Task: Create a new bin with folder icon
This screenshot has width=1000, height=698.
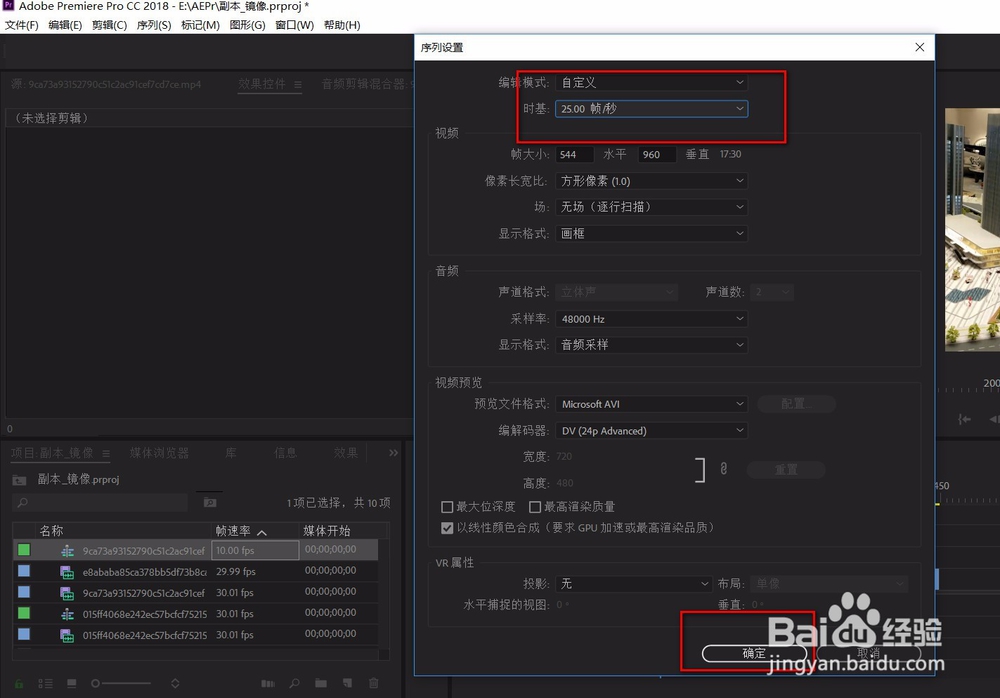Action: point(321,683)
